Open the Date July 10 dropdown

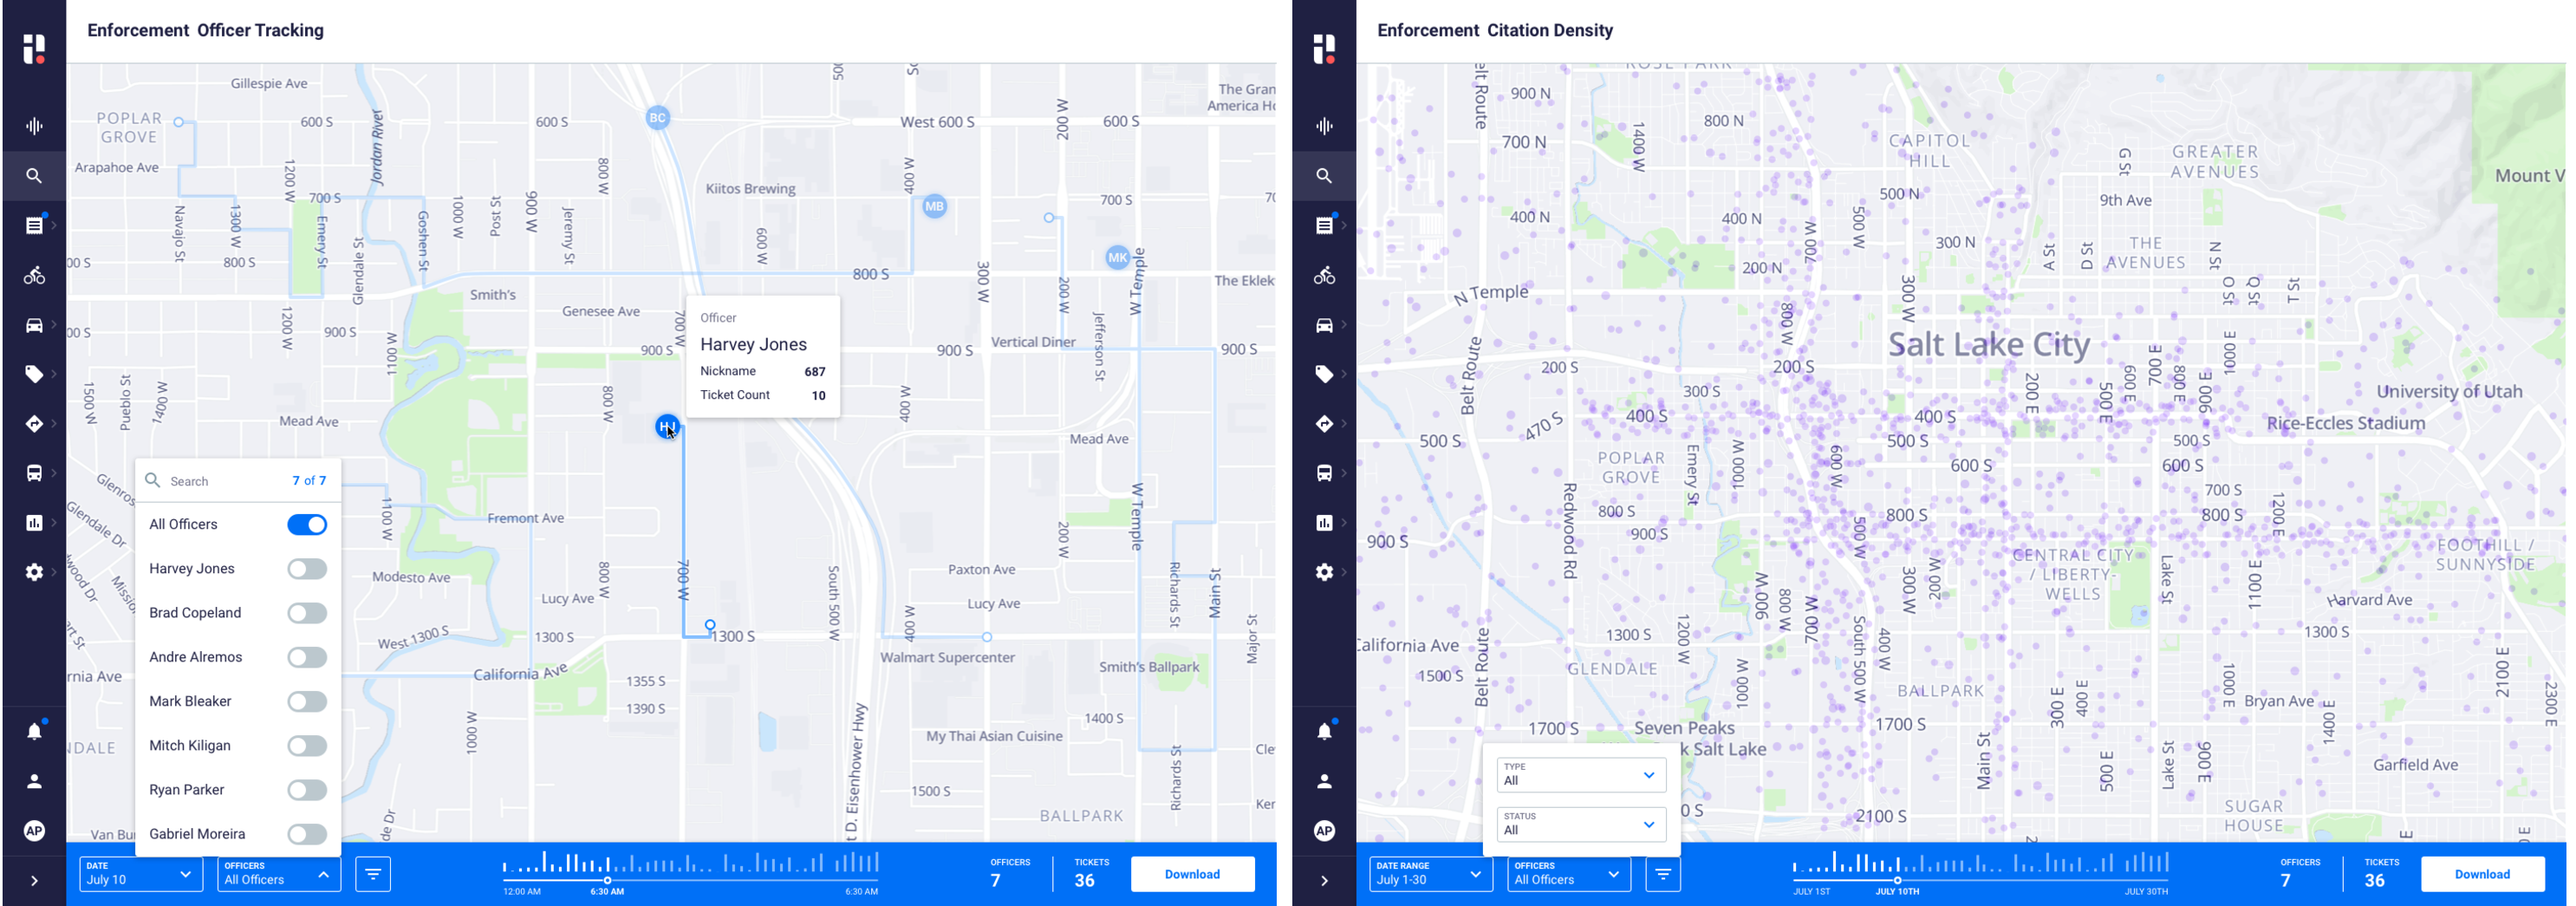point(141,874)
